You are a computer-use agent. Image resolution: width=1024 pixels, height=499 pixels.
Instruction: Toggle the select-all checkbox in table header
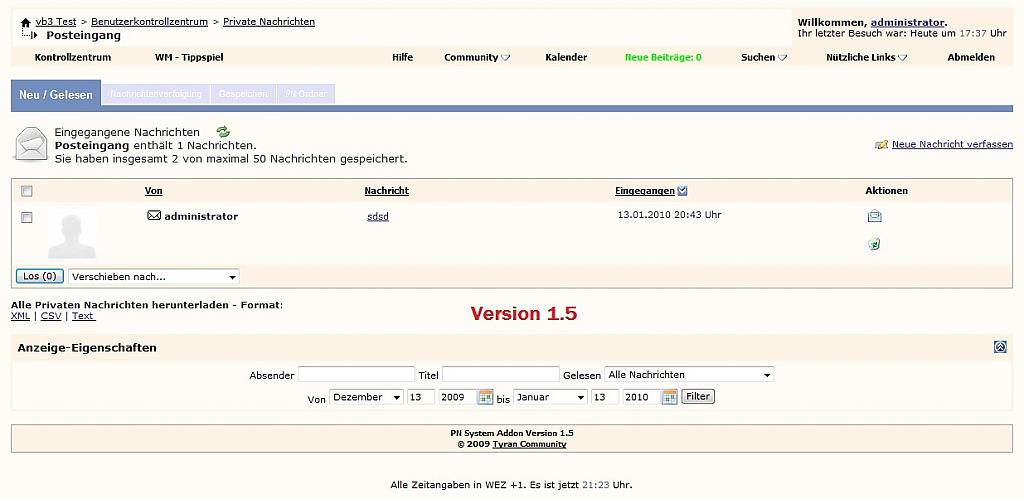pos(27,191)
